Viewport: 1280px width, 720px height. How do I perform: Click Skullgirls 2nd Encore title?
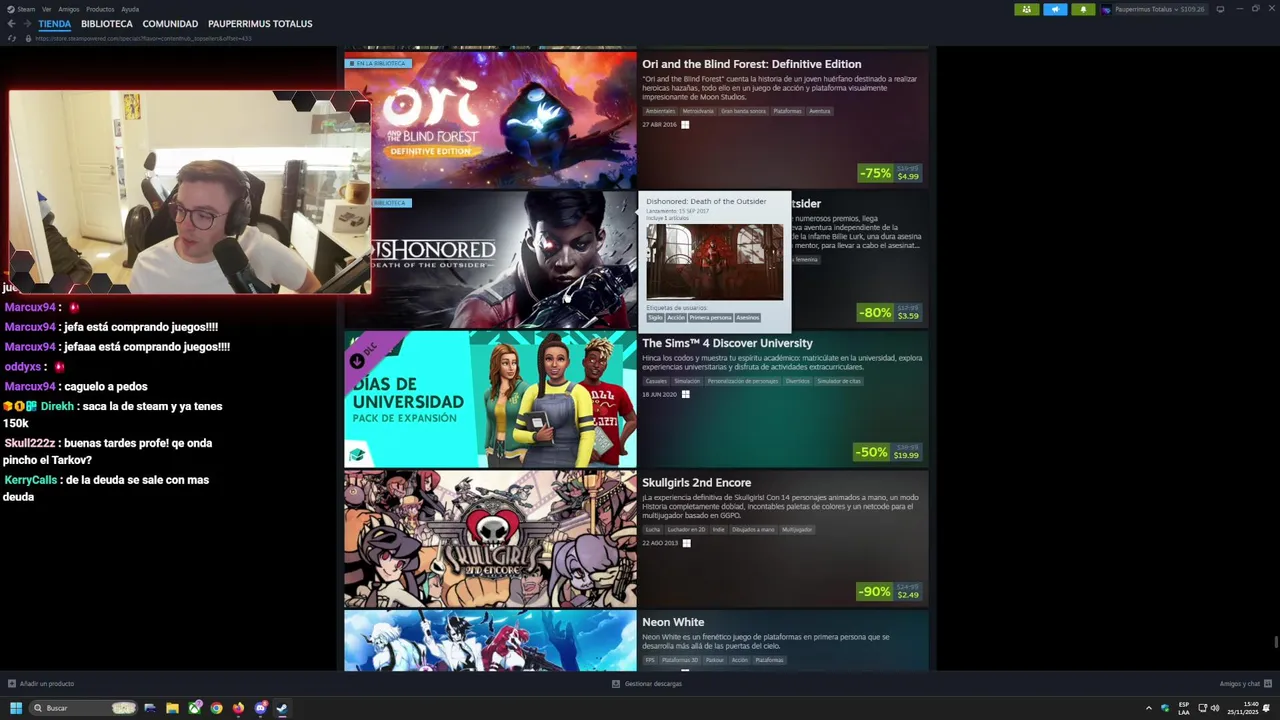[696, 483]
